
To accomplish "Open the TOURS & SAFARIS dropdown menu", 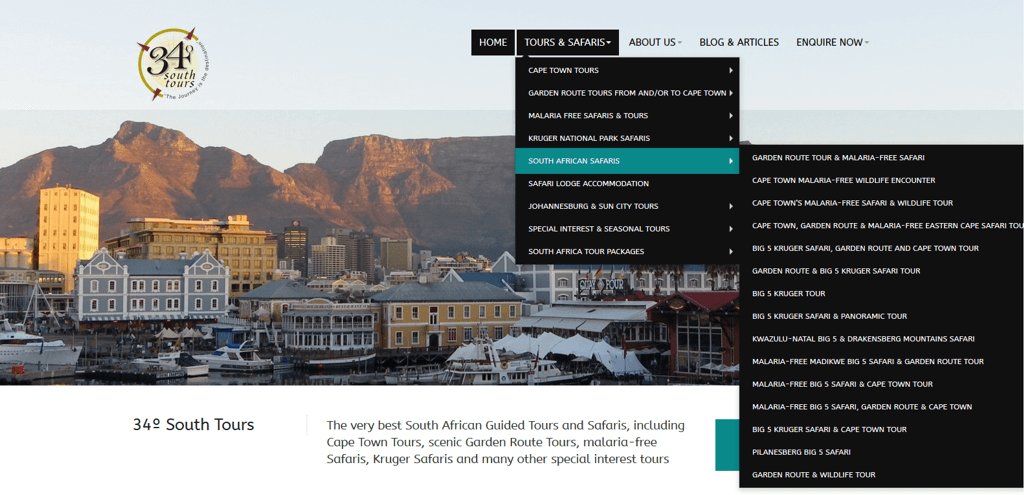I will click(x=568, y=42).
